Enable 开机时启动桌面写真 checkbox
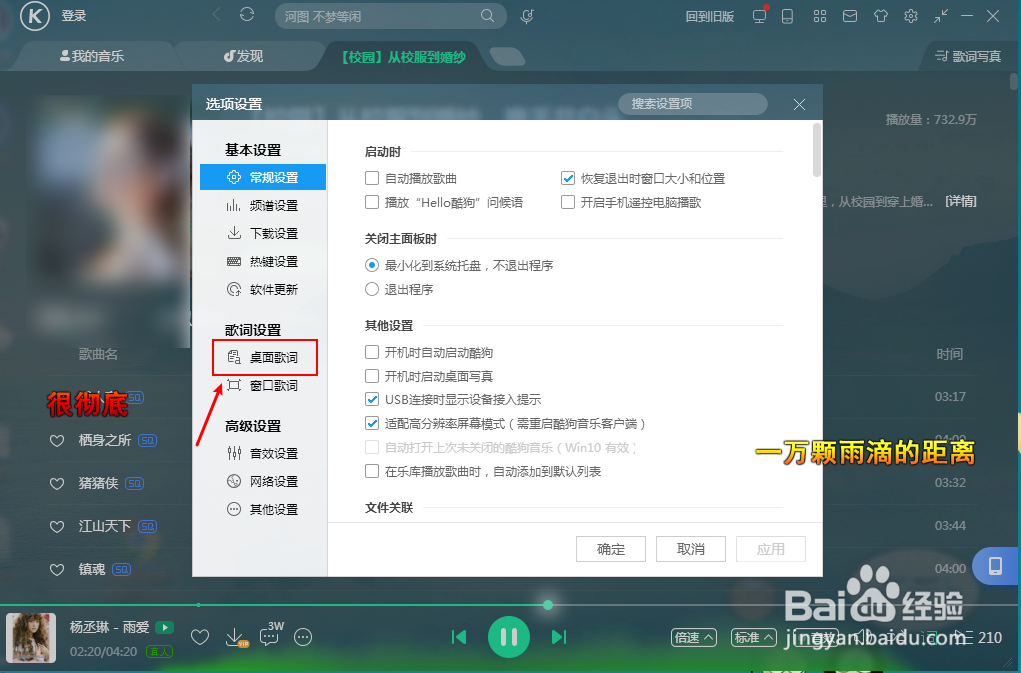Viewport: 1021px width, 673px height. pyautogui.click(x=372, y=376)
